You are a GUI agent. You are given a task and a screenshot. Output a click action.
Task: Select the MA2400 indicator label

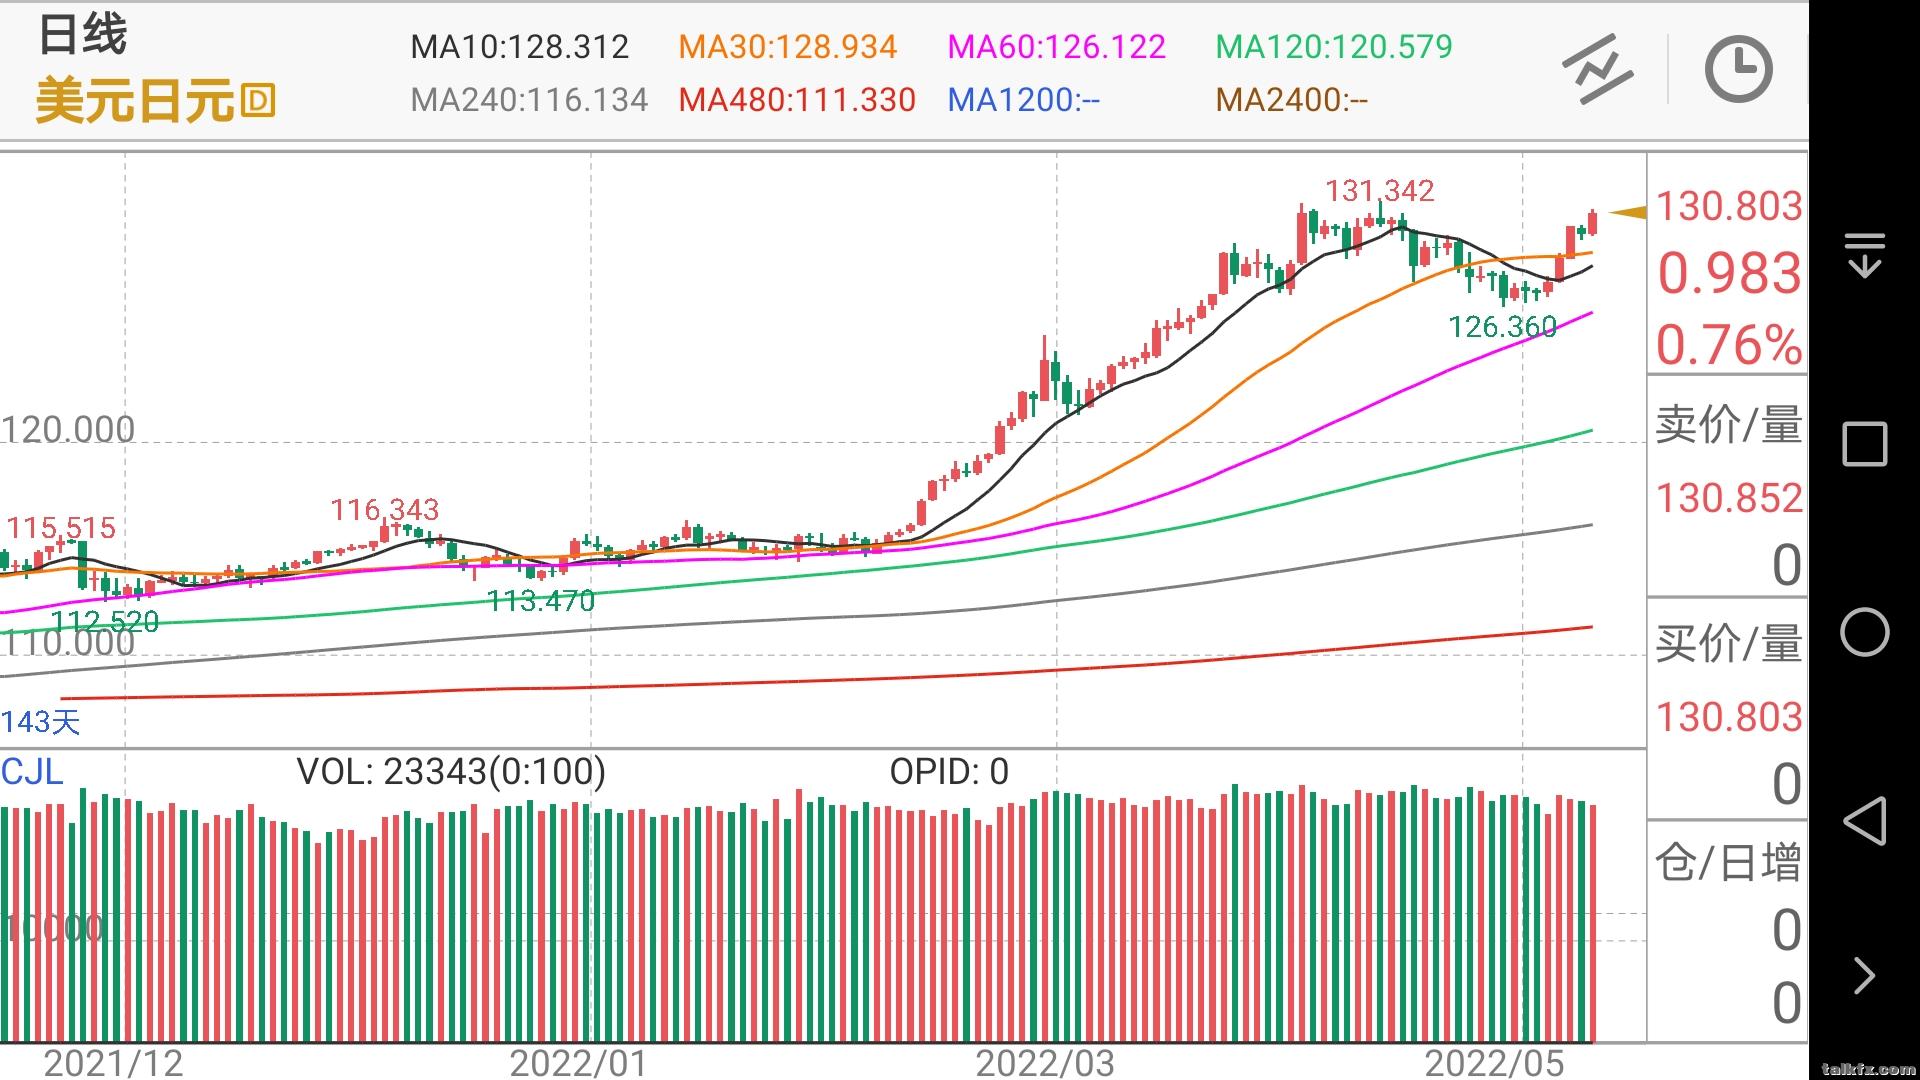(1292, 100)
